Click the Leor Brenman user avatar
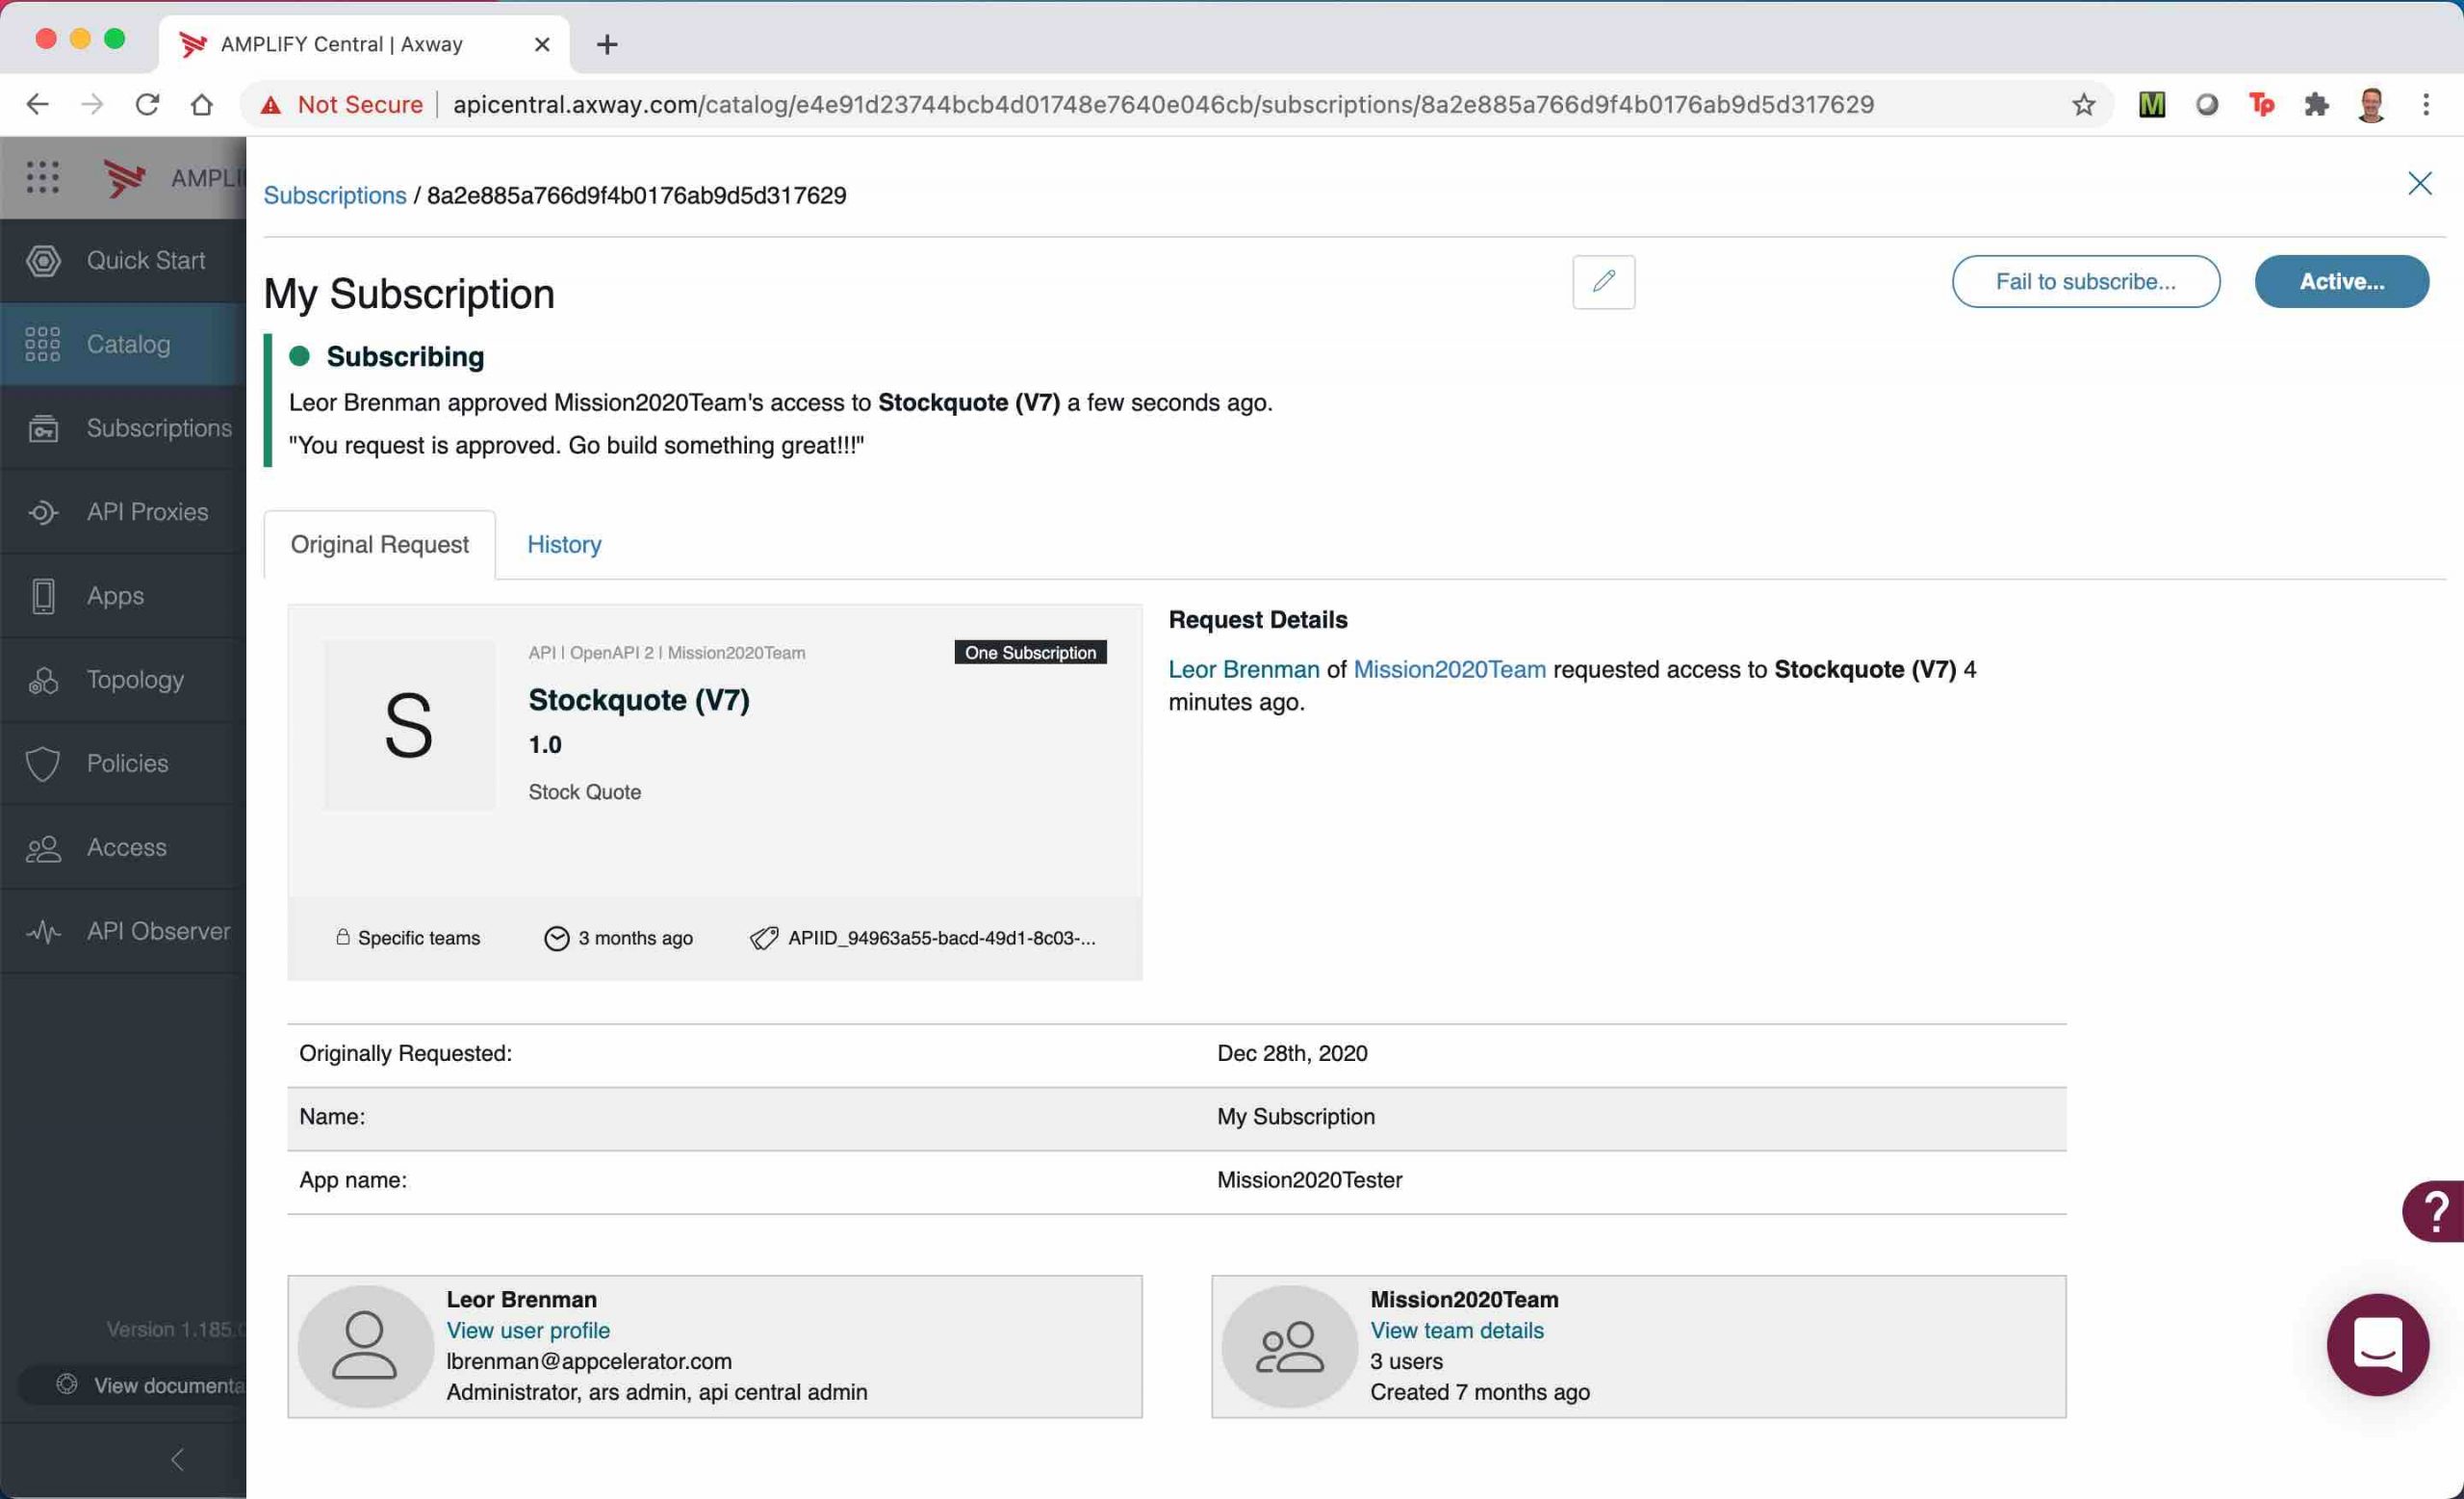This screenshot has height=1499, width=2464. [x=365, y=1346]
